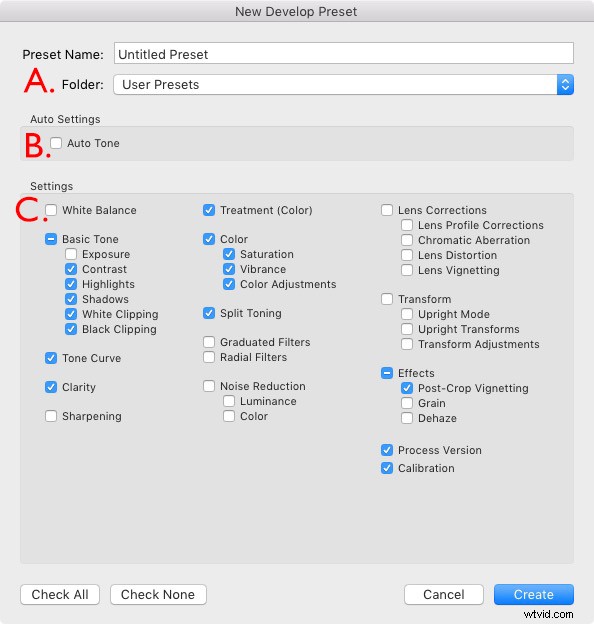Check the Graduated Filters option
The width and height of the screenshot is (594, 624).
click(209, 342)
